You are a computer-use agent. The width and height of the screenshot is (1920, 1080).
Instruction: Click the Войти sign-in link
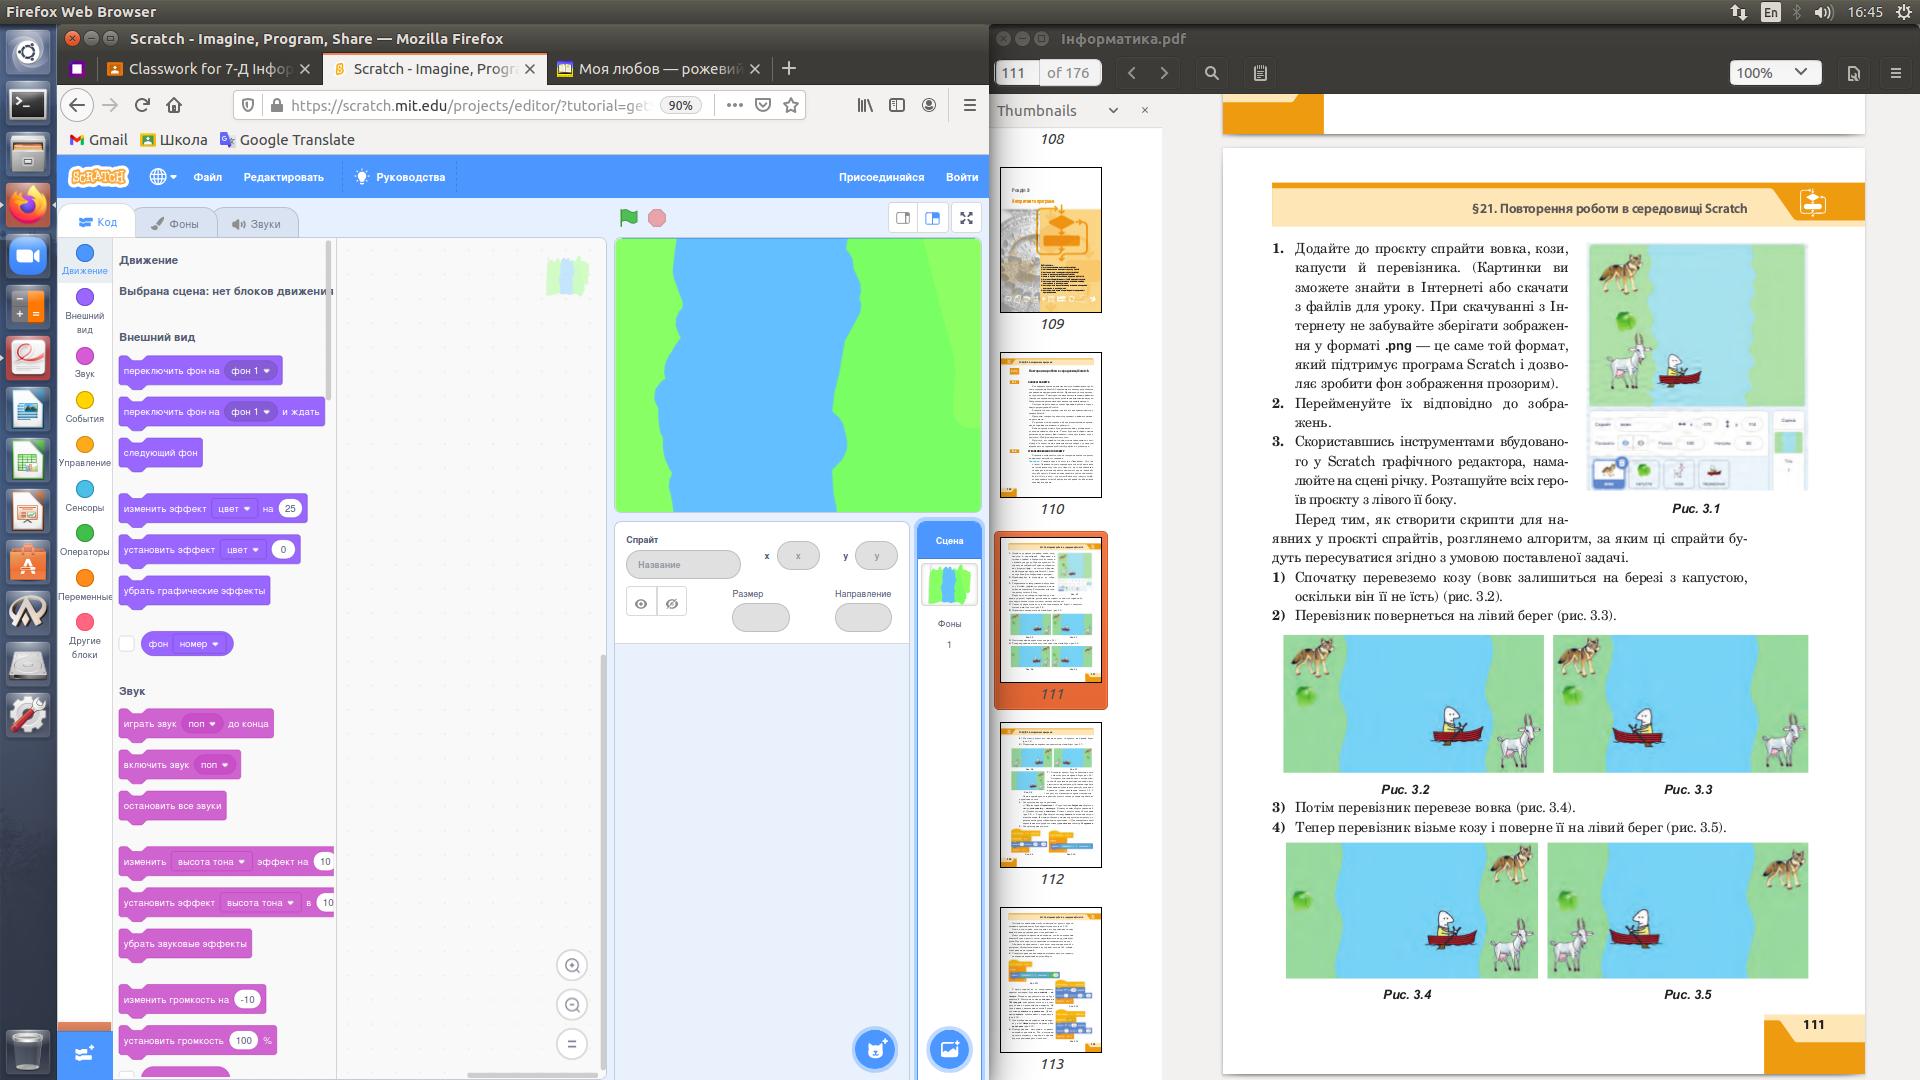(x=961, y=177)
